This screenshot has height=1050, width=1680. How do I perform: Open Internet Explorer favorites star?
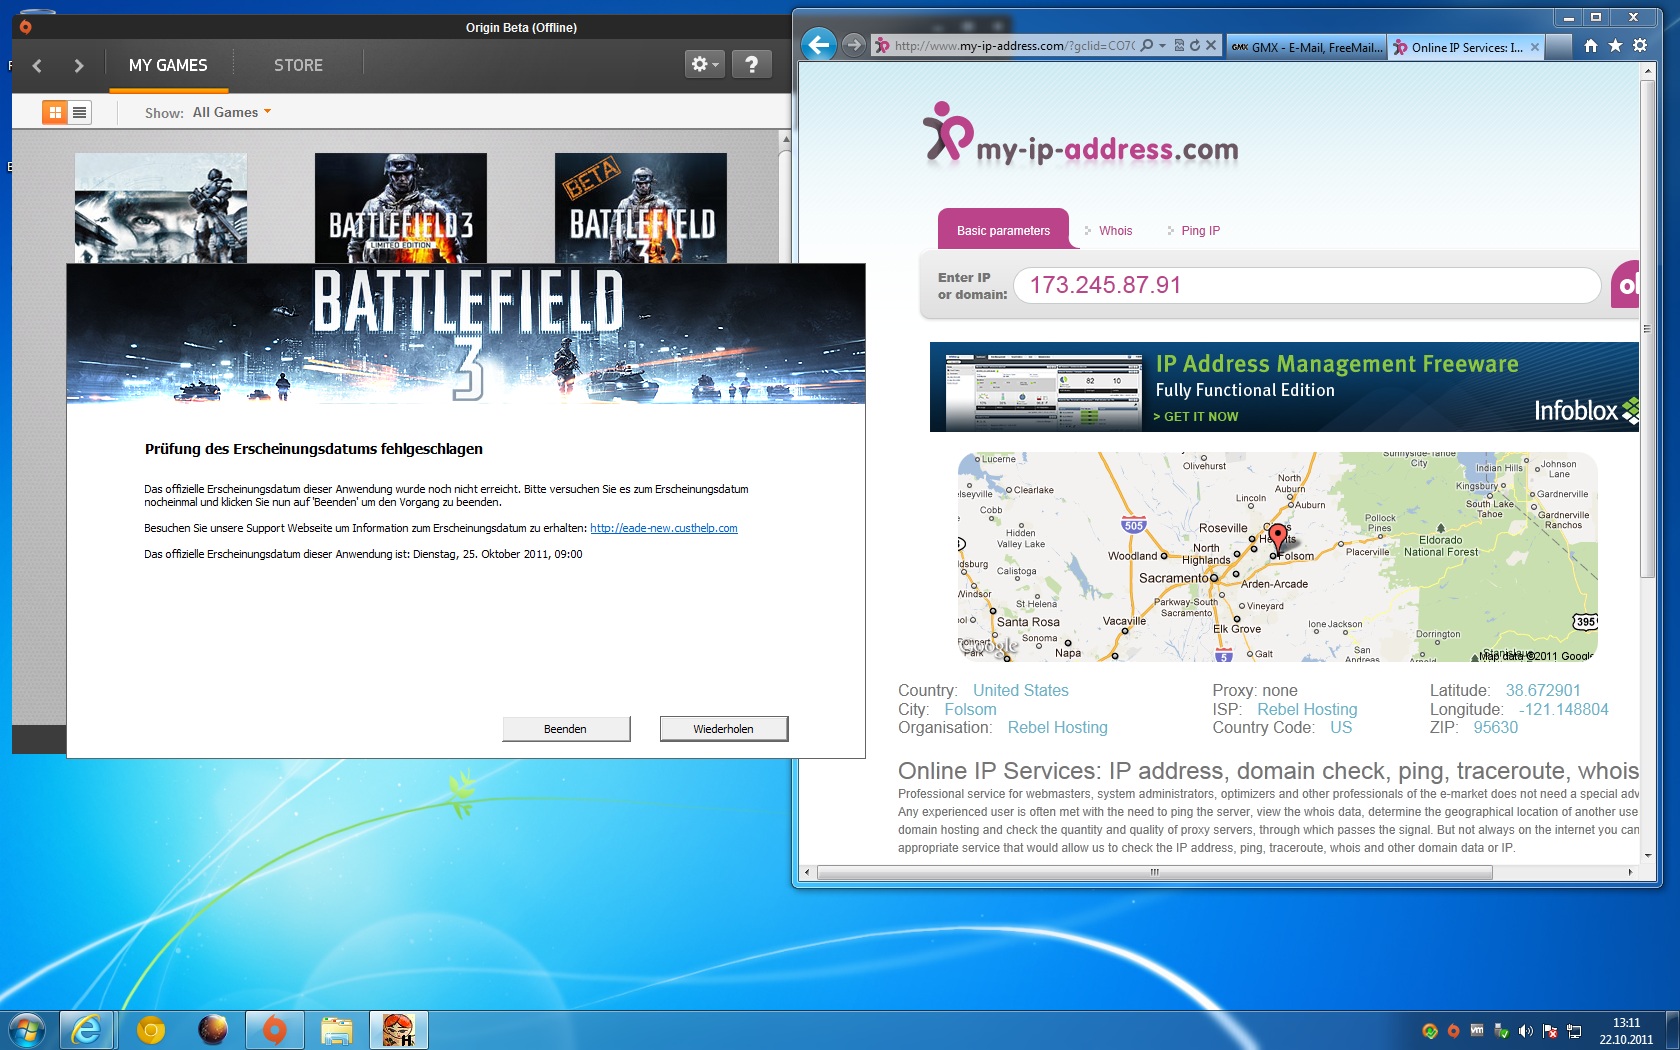point(1615,45)
